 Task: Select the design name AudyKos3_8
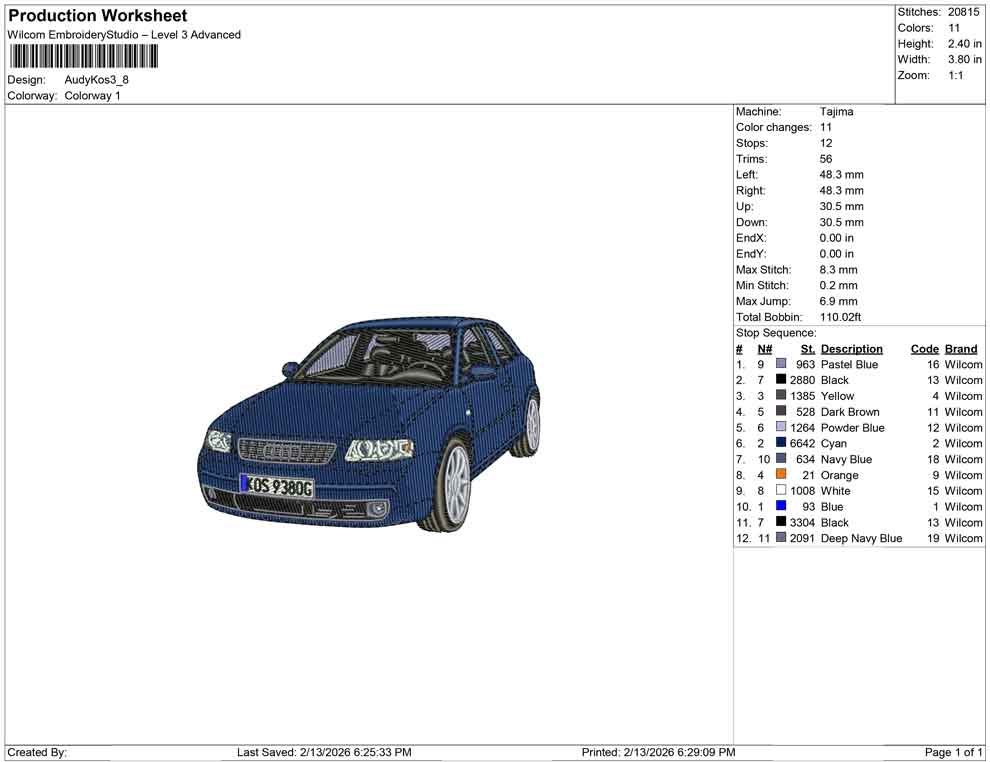pyautogui.click(x=97, y=80)
